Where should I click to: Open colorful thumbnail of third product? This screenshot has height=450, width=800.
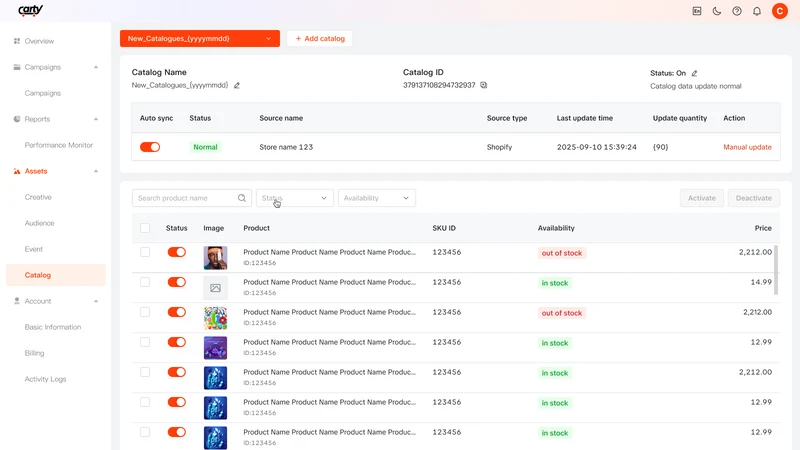click(x=215, y=318)
